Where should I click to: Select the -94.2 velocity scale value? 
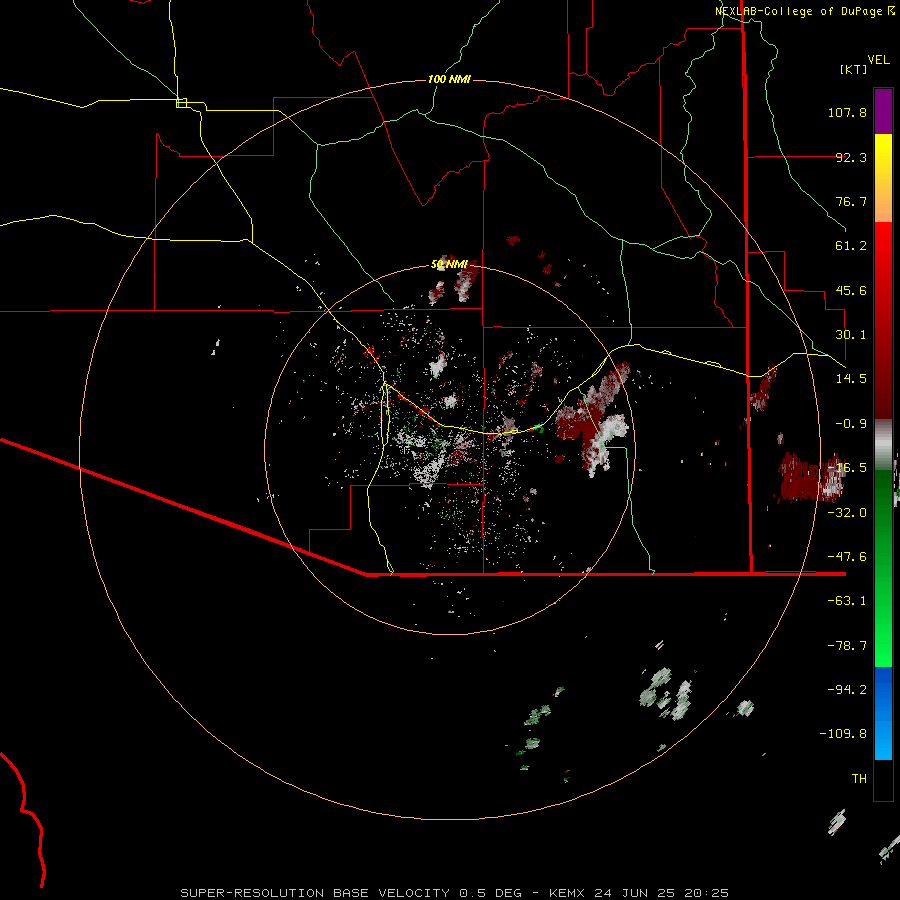[847, 689]
